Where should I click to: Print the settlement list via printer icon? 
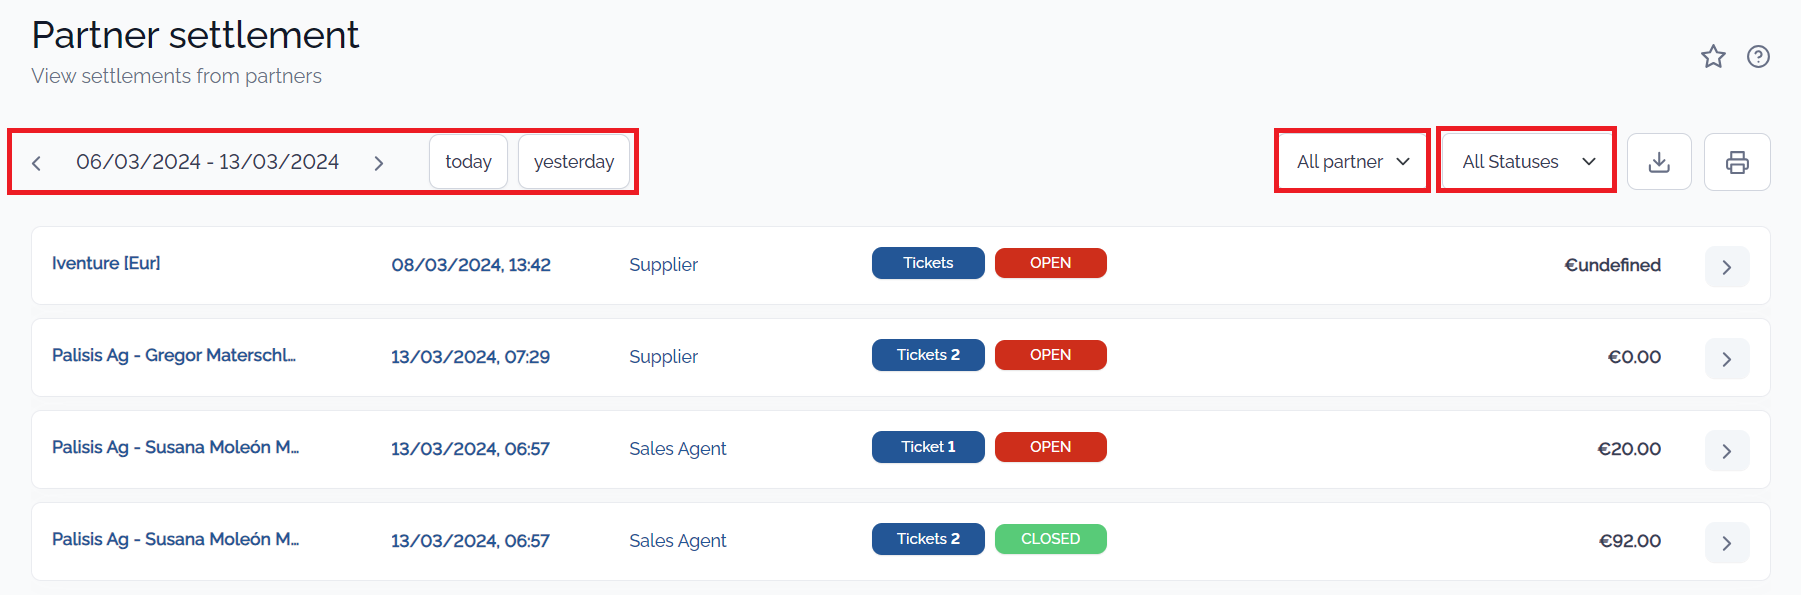click(x=1737, y=162)
